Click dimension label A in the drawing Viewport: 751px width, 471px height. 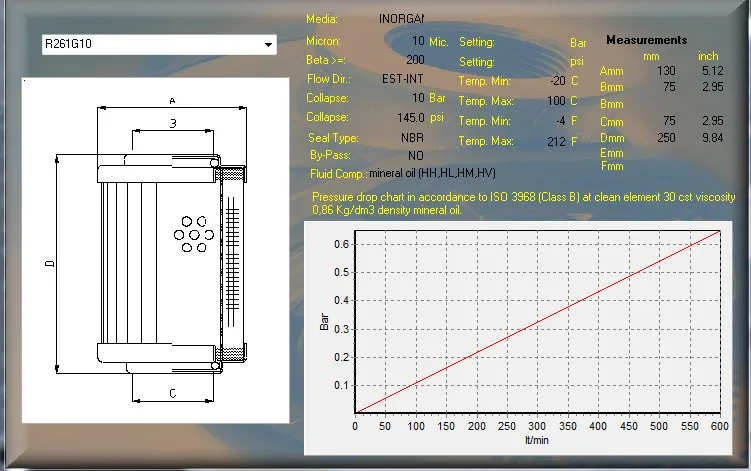pyautogui.click(x=172, y=101)
